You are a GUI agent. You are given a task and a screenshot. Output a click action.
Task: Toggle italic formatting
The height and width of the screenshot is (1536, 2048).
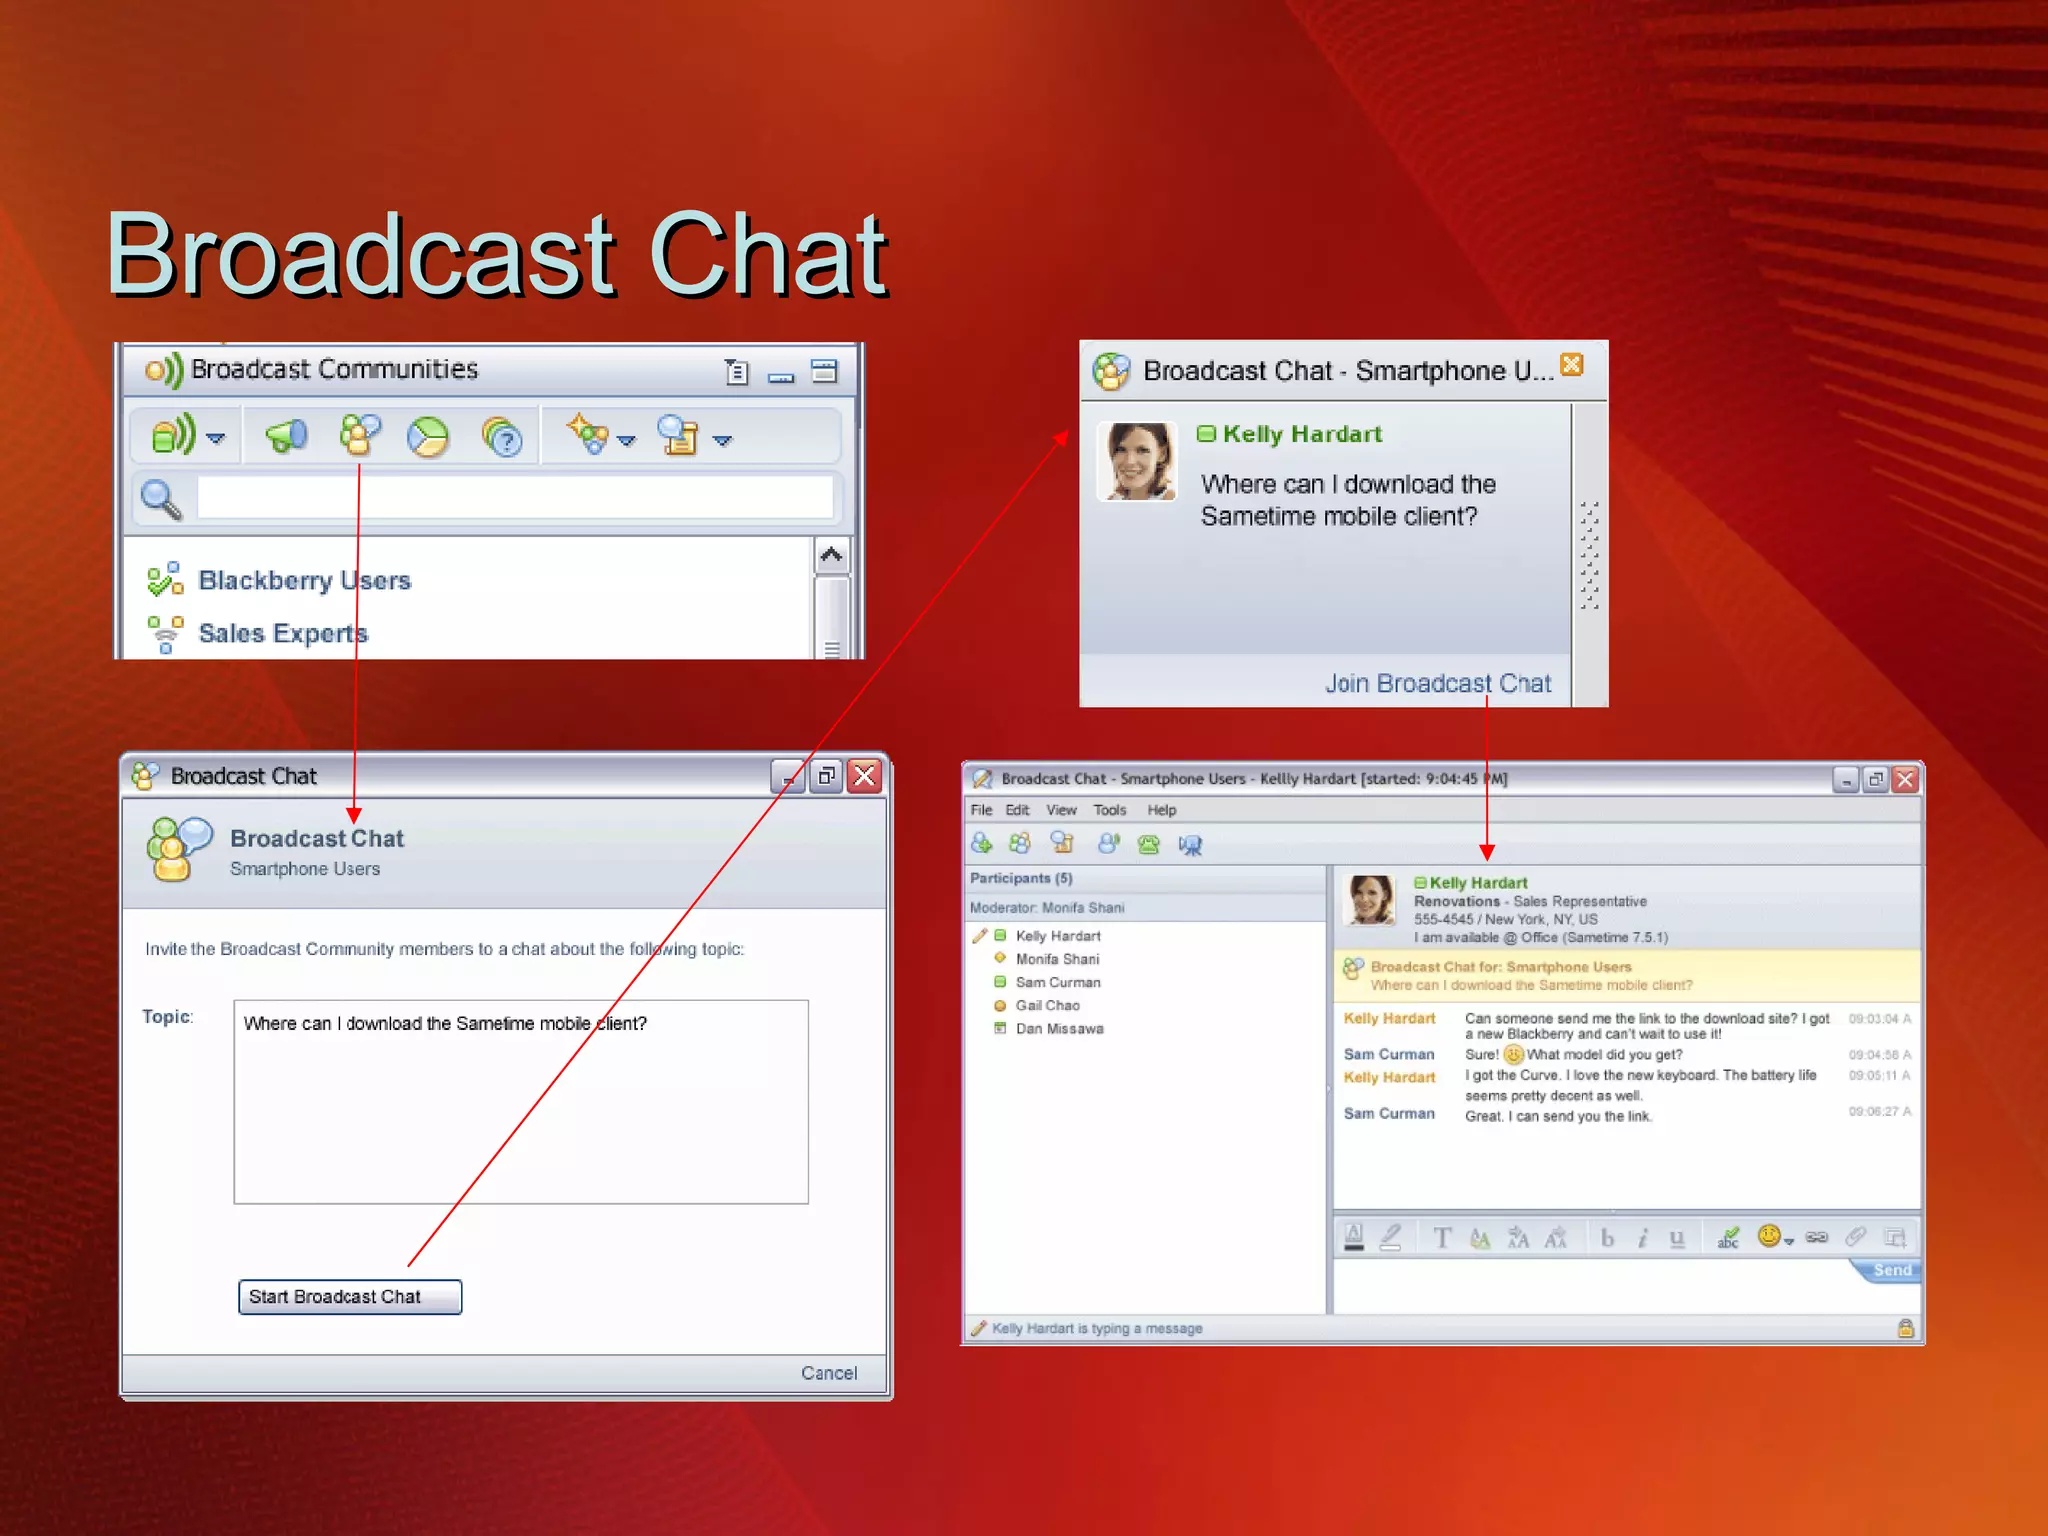(1642, 1238)
